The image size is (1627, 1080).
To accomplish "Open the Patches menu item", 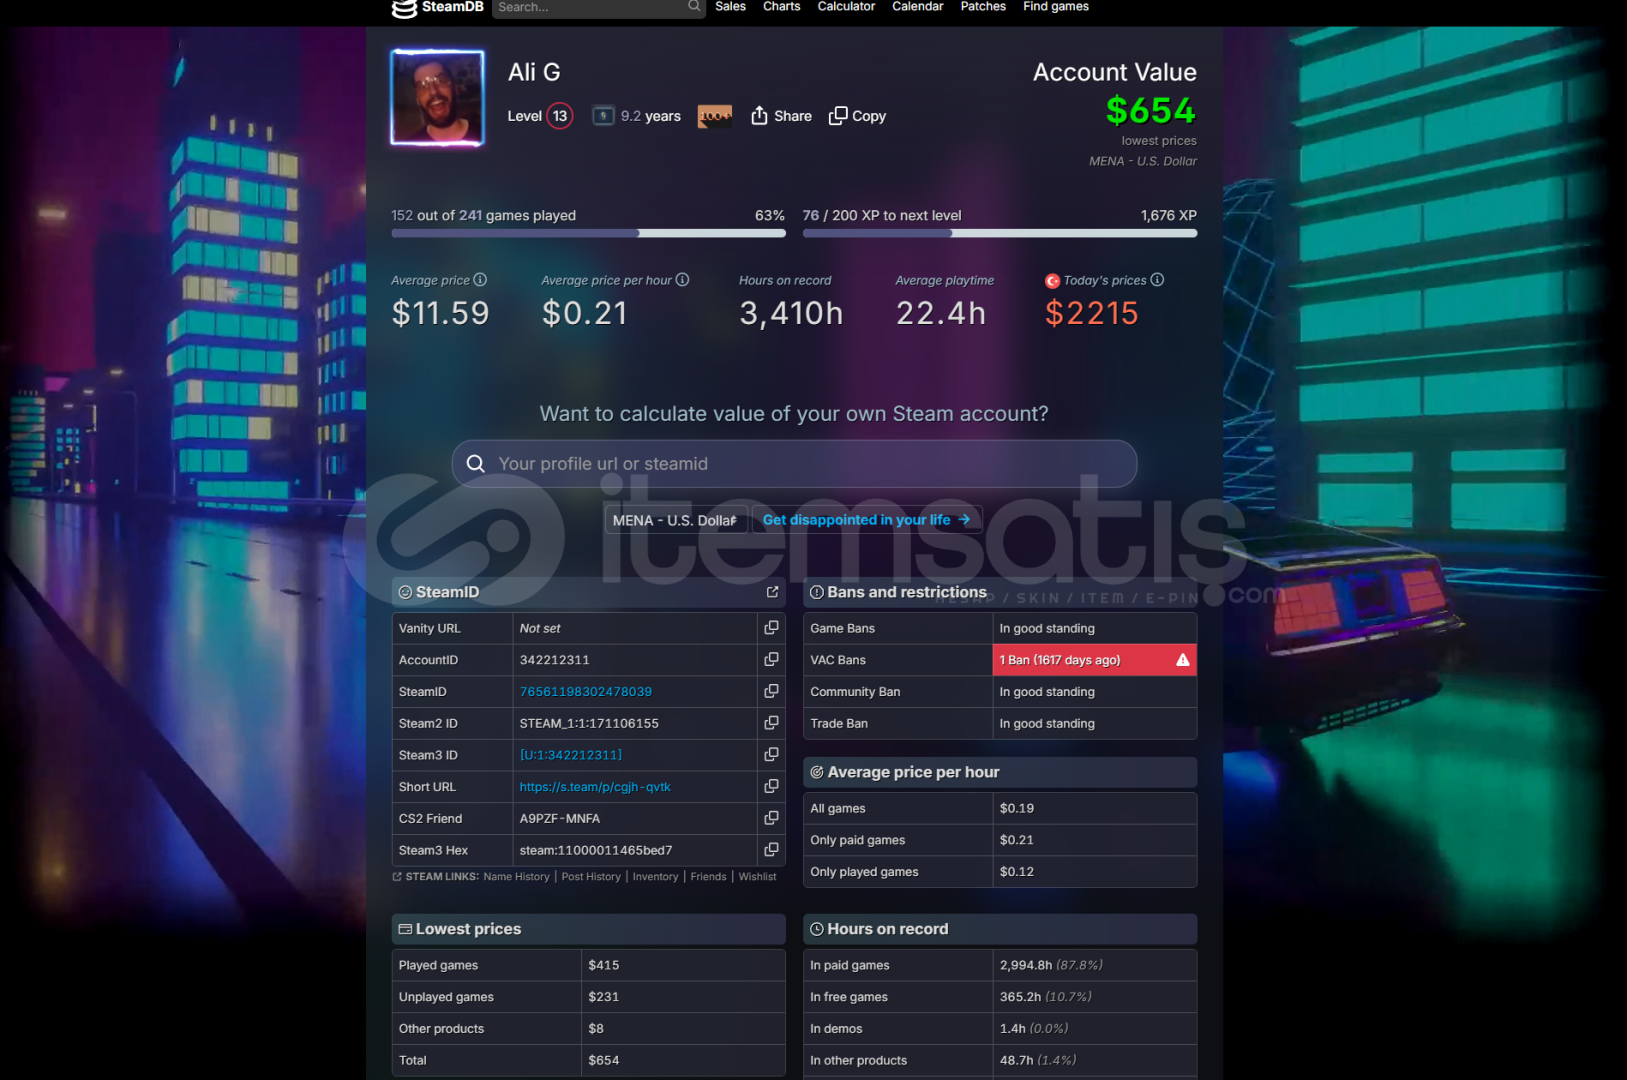I will tap(983, 7).
